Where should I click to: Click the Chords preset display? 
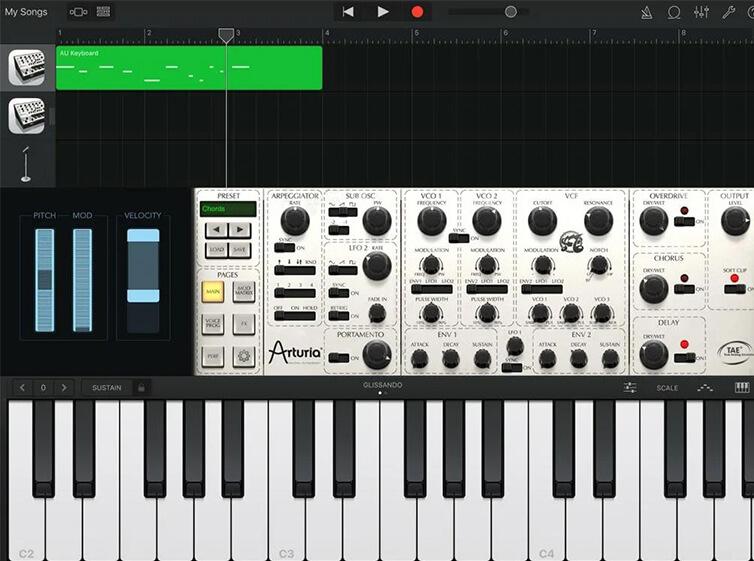(228, 209)
